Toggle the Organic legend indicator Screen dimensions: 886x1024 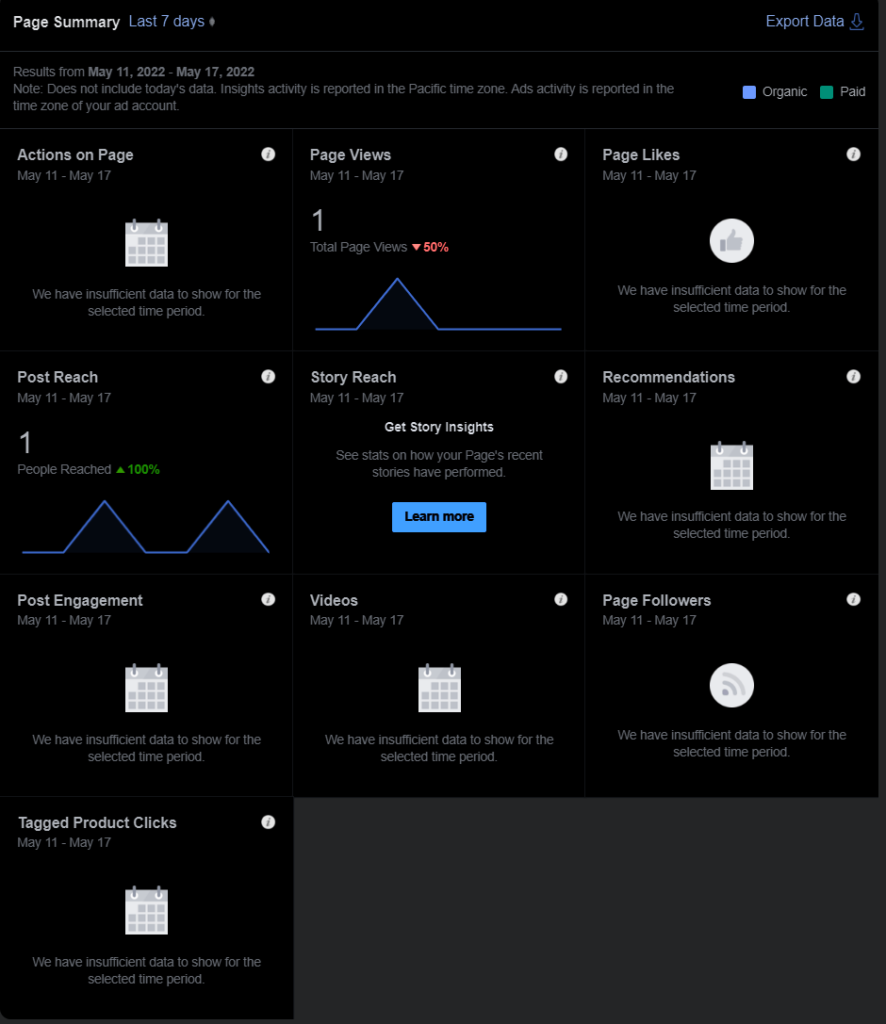748,91
